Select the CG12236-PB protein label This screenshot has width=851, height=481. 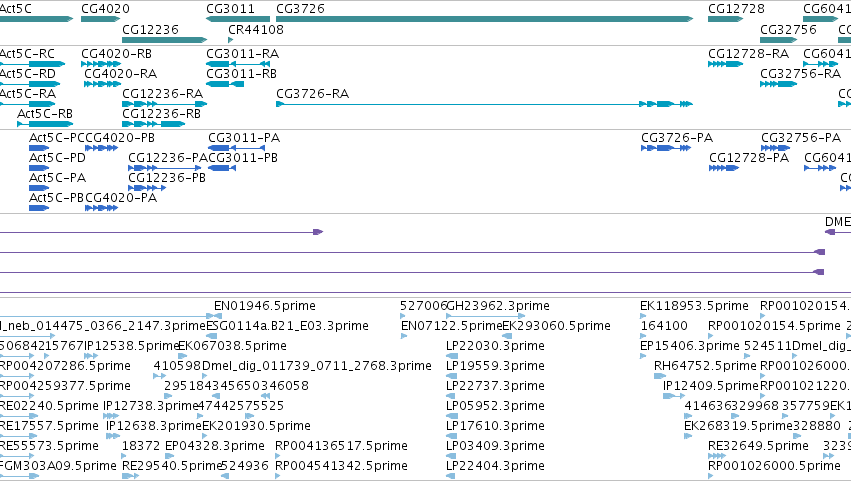[167, 178]
